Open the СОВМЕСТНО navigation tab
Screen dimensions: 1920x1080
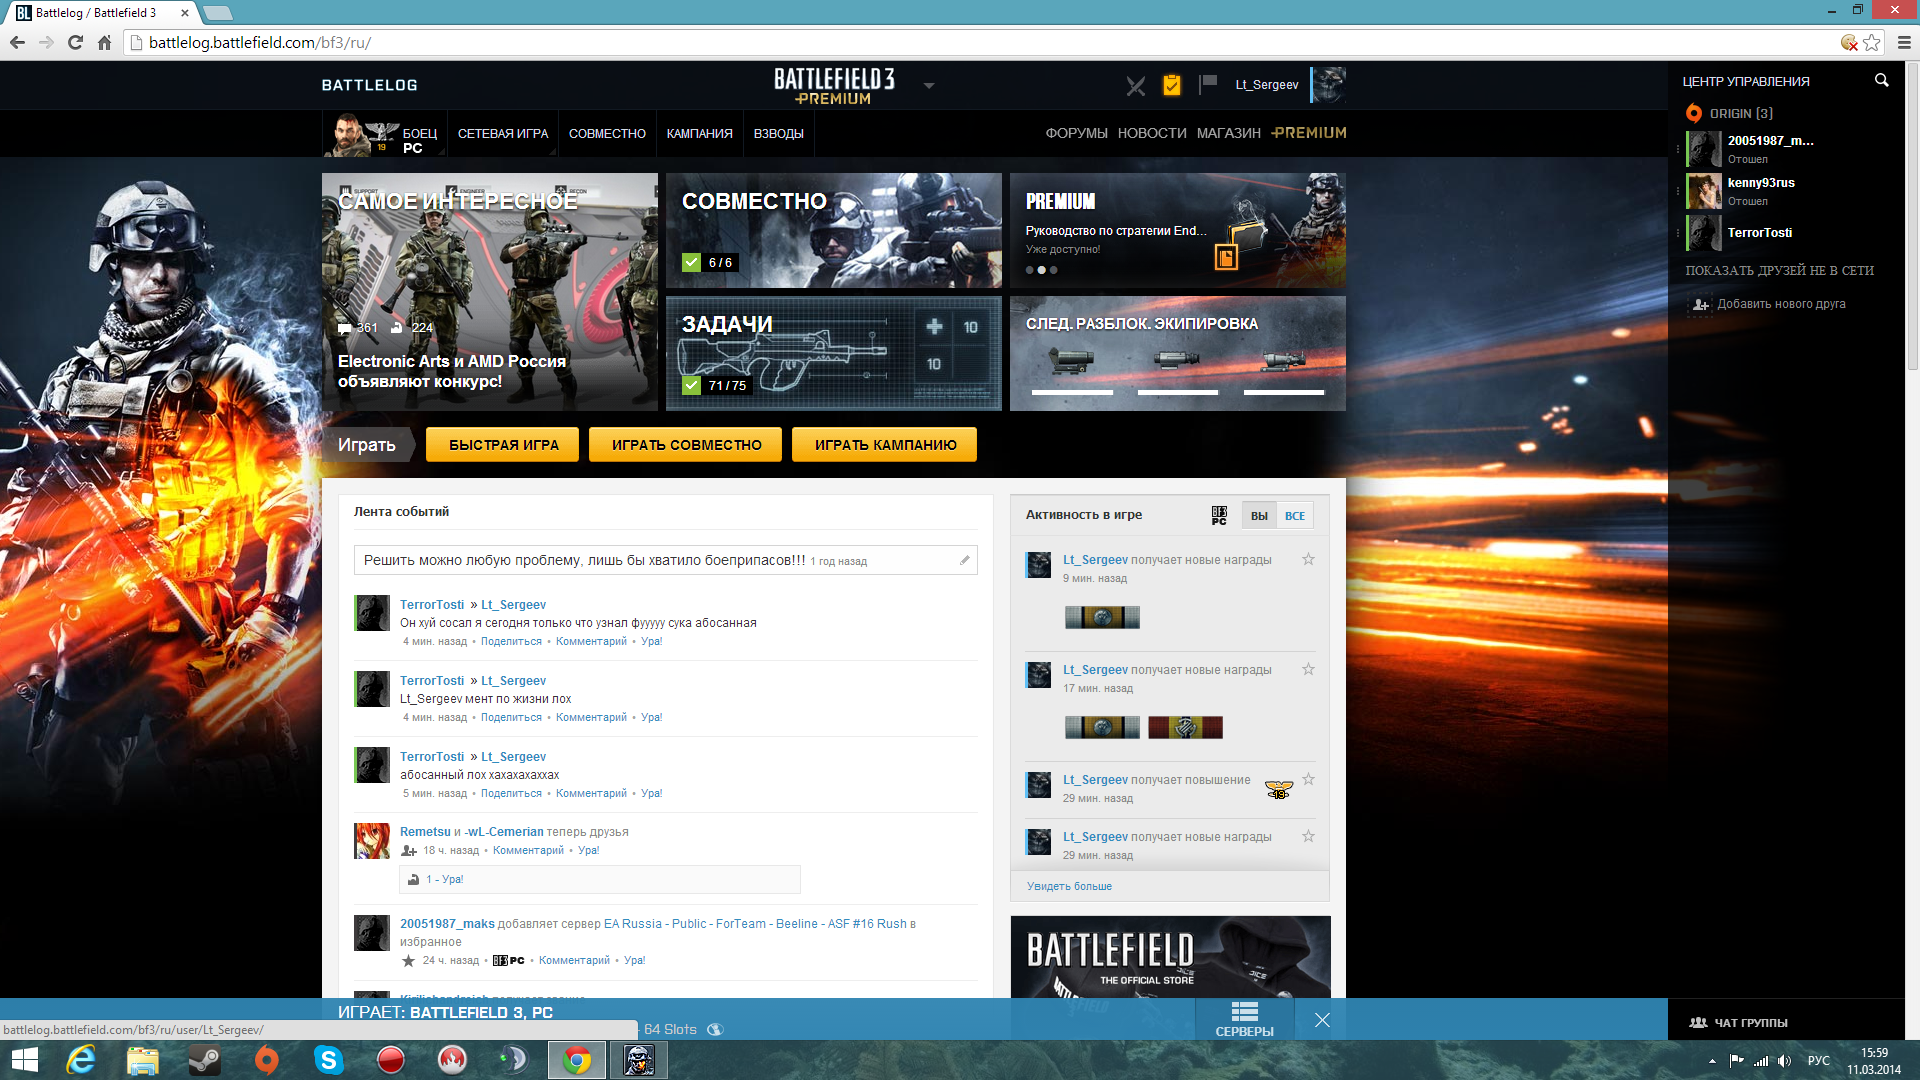607,133
